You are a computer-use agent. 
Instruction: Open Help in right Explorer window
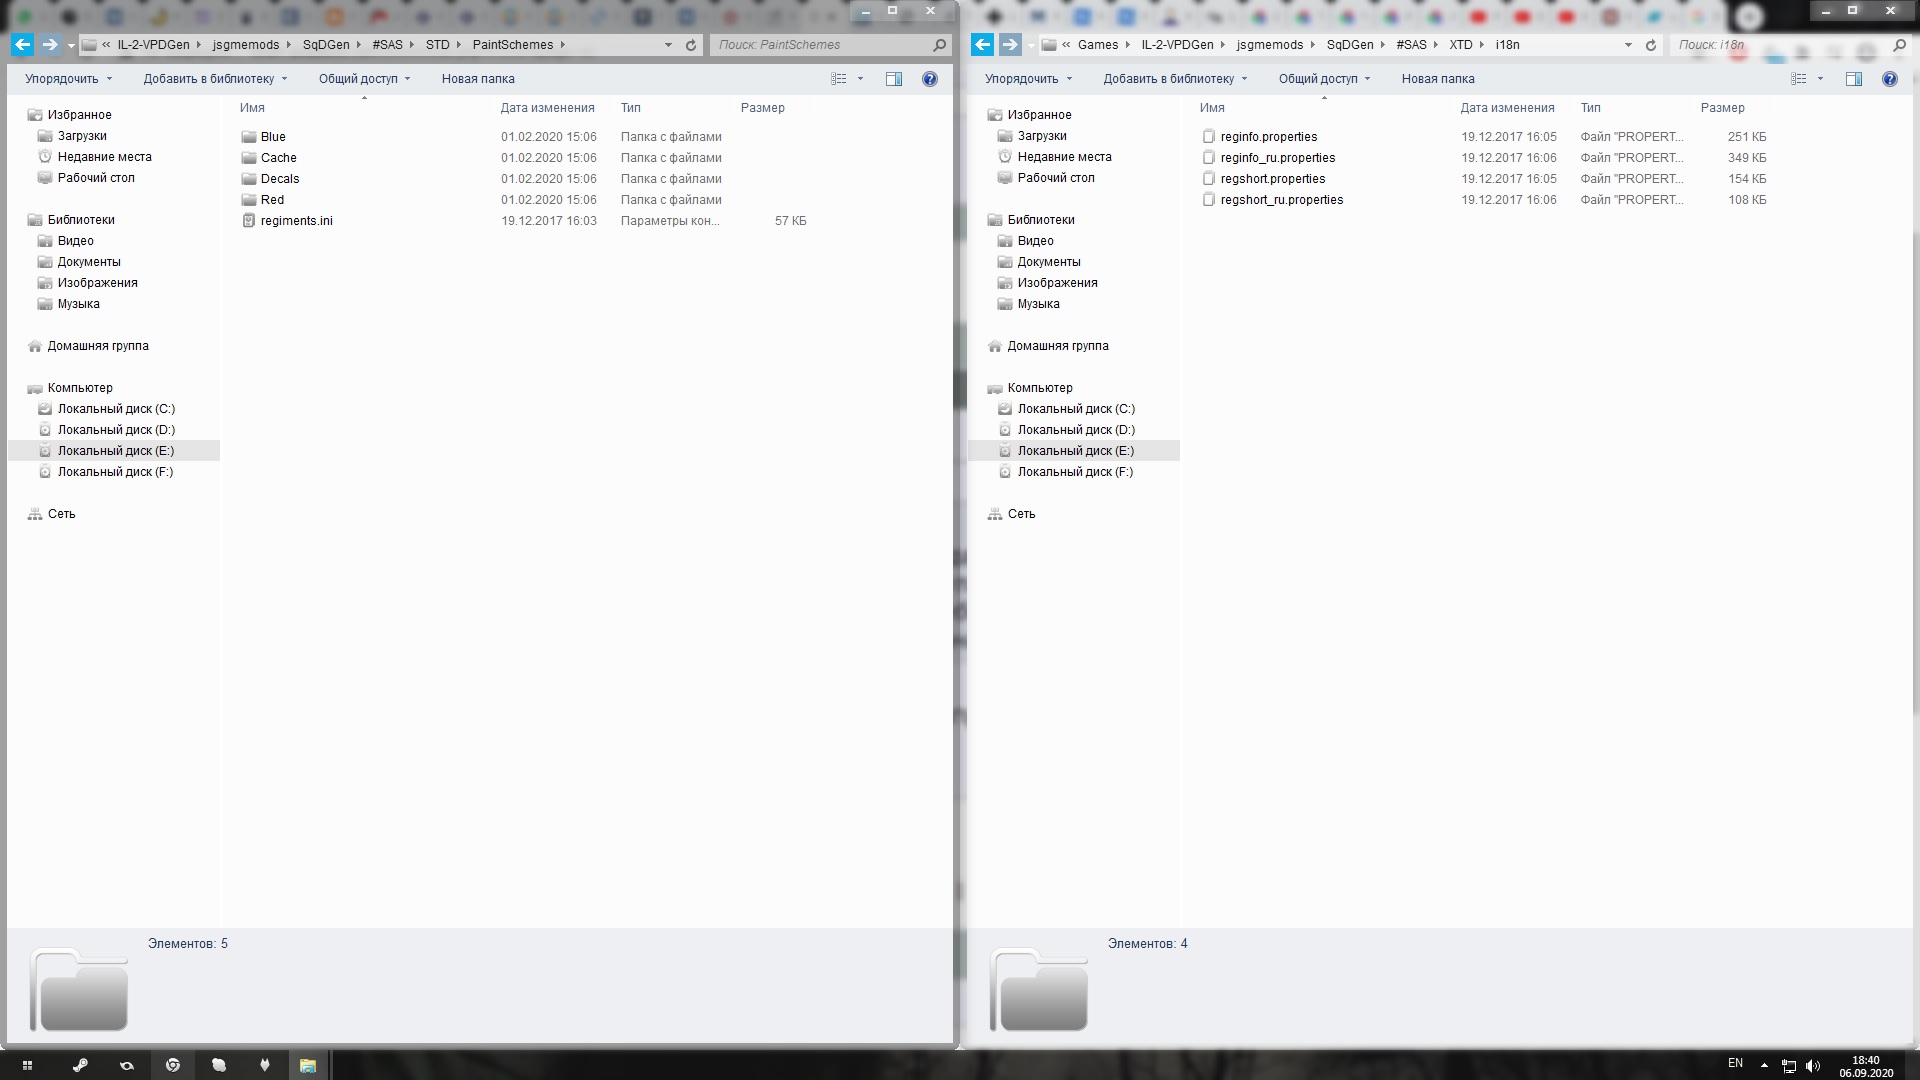coord(1889,79)
